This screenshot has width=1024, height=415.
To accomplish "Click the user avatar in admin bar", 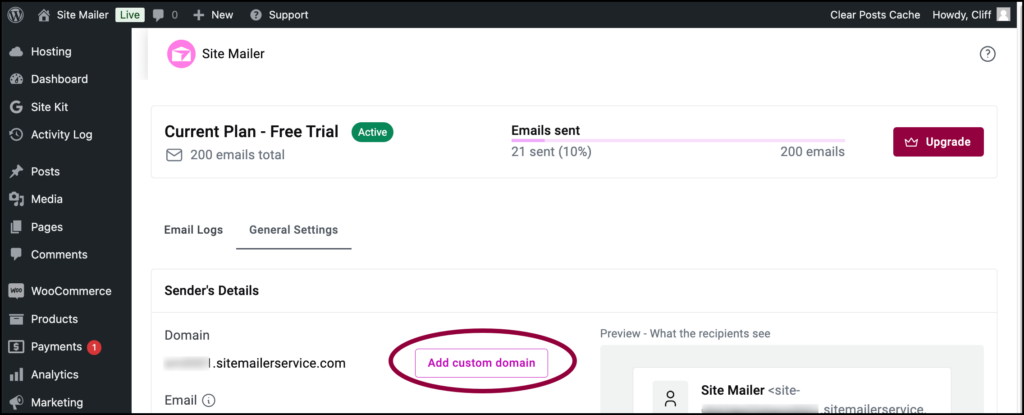I will tap(1003, 15).
